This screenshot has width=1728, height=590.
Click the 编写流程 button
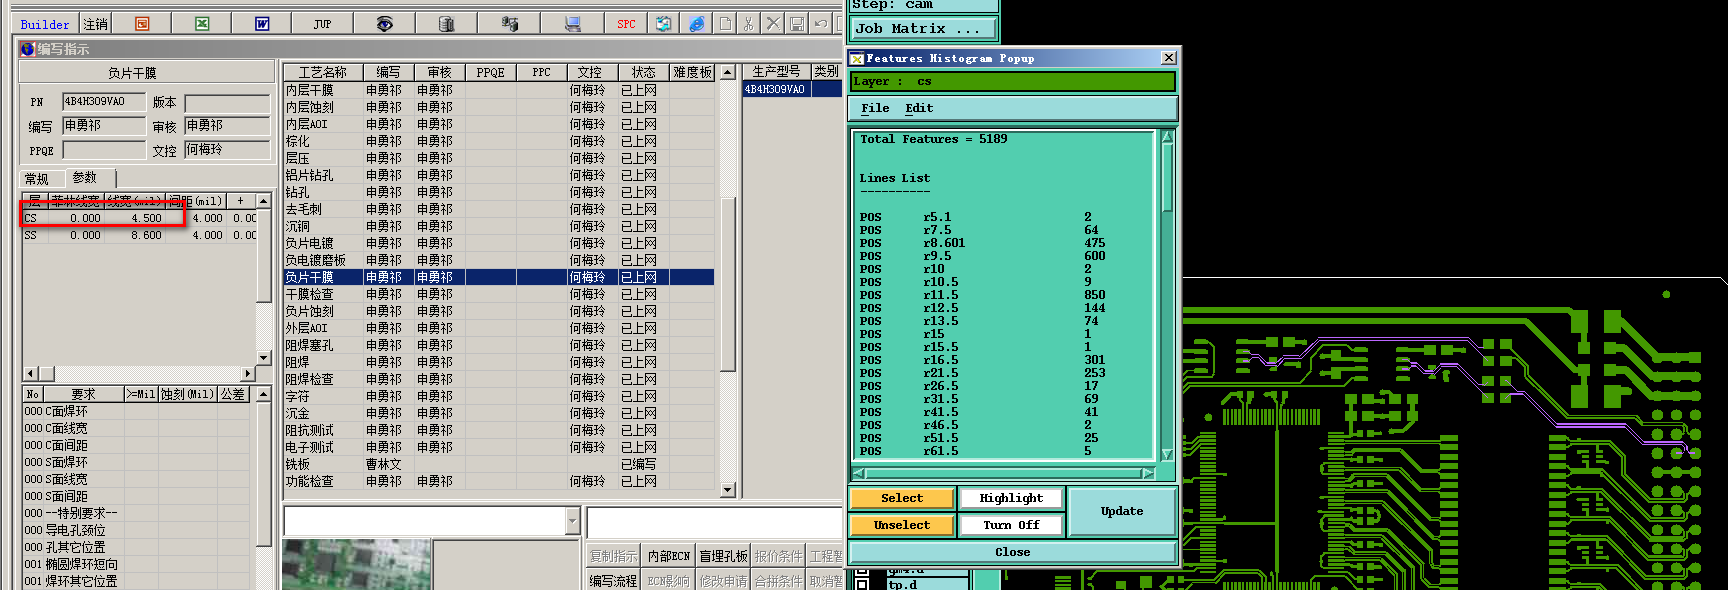(613, 581)
